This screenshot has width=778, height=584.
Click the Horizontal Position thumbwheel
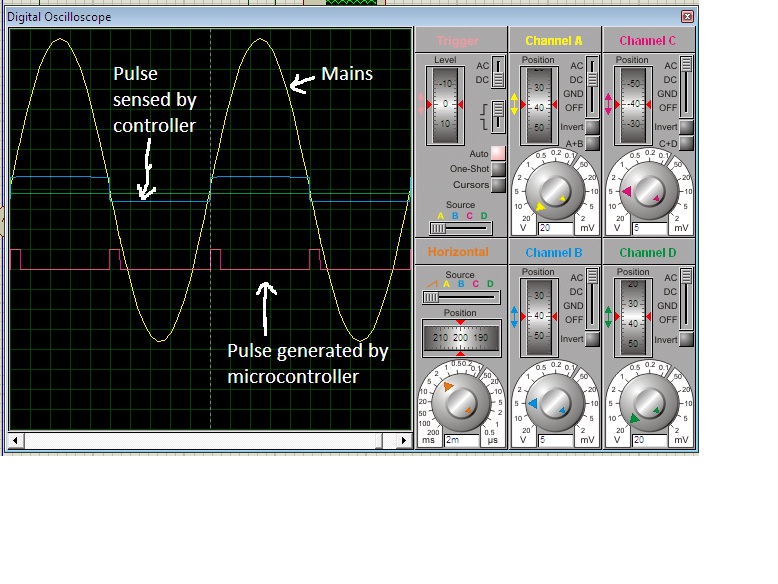461,337
